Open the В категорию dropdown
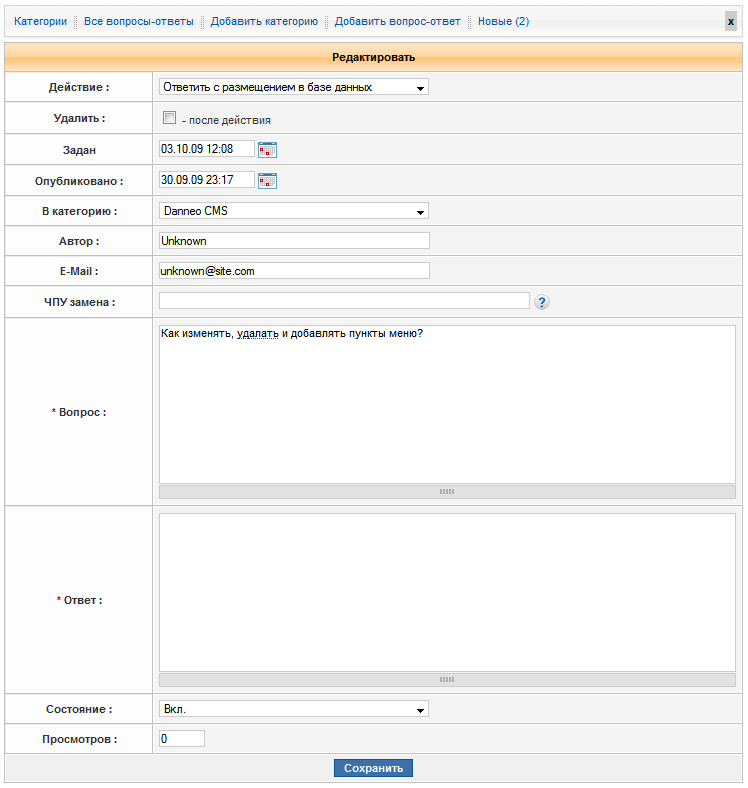Screen dimensions: 748x788 [293, 211]
